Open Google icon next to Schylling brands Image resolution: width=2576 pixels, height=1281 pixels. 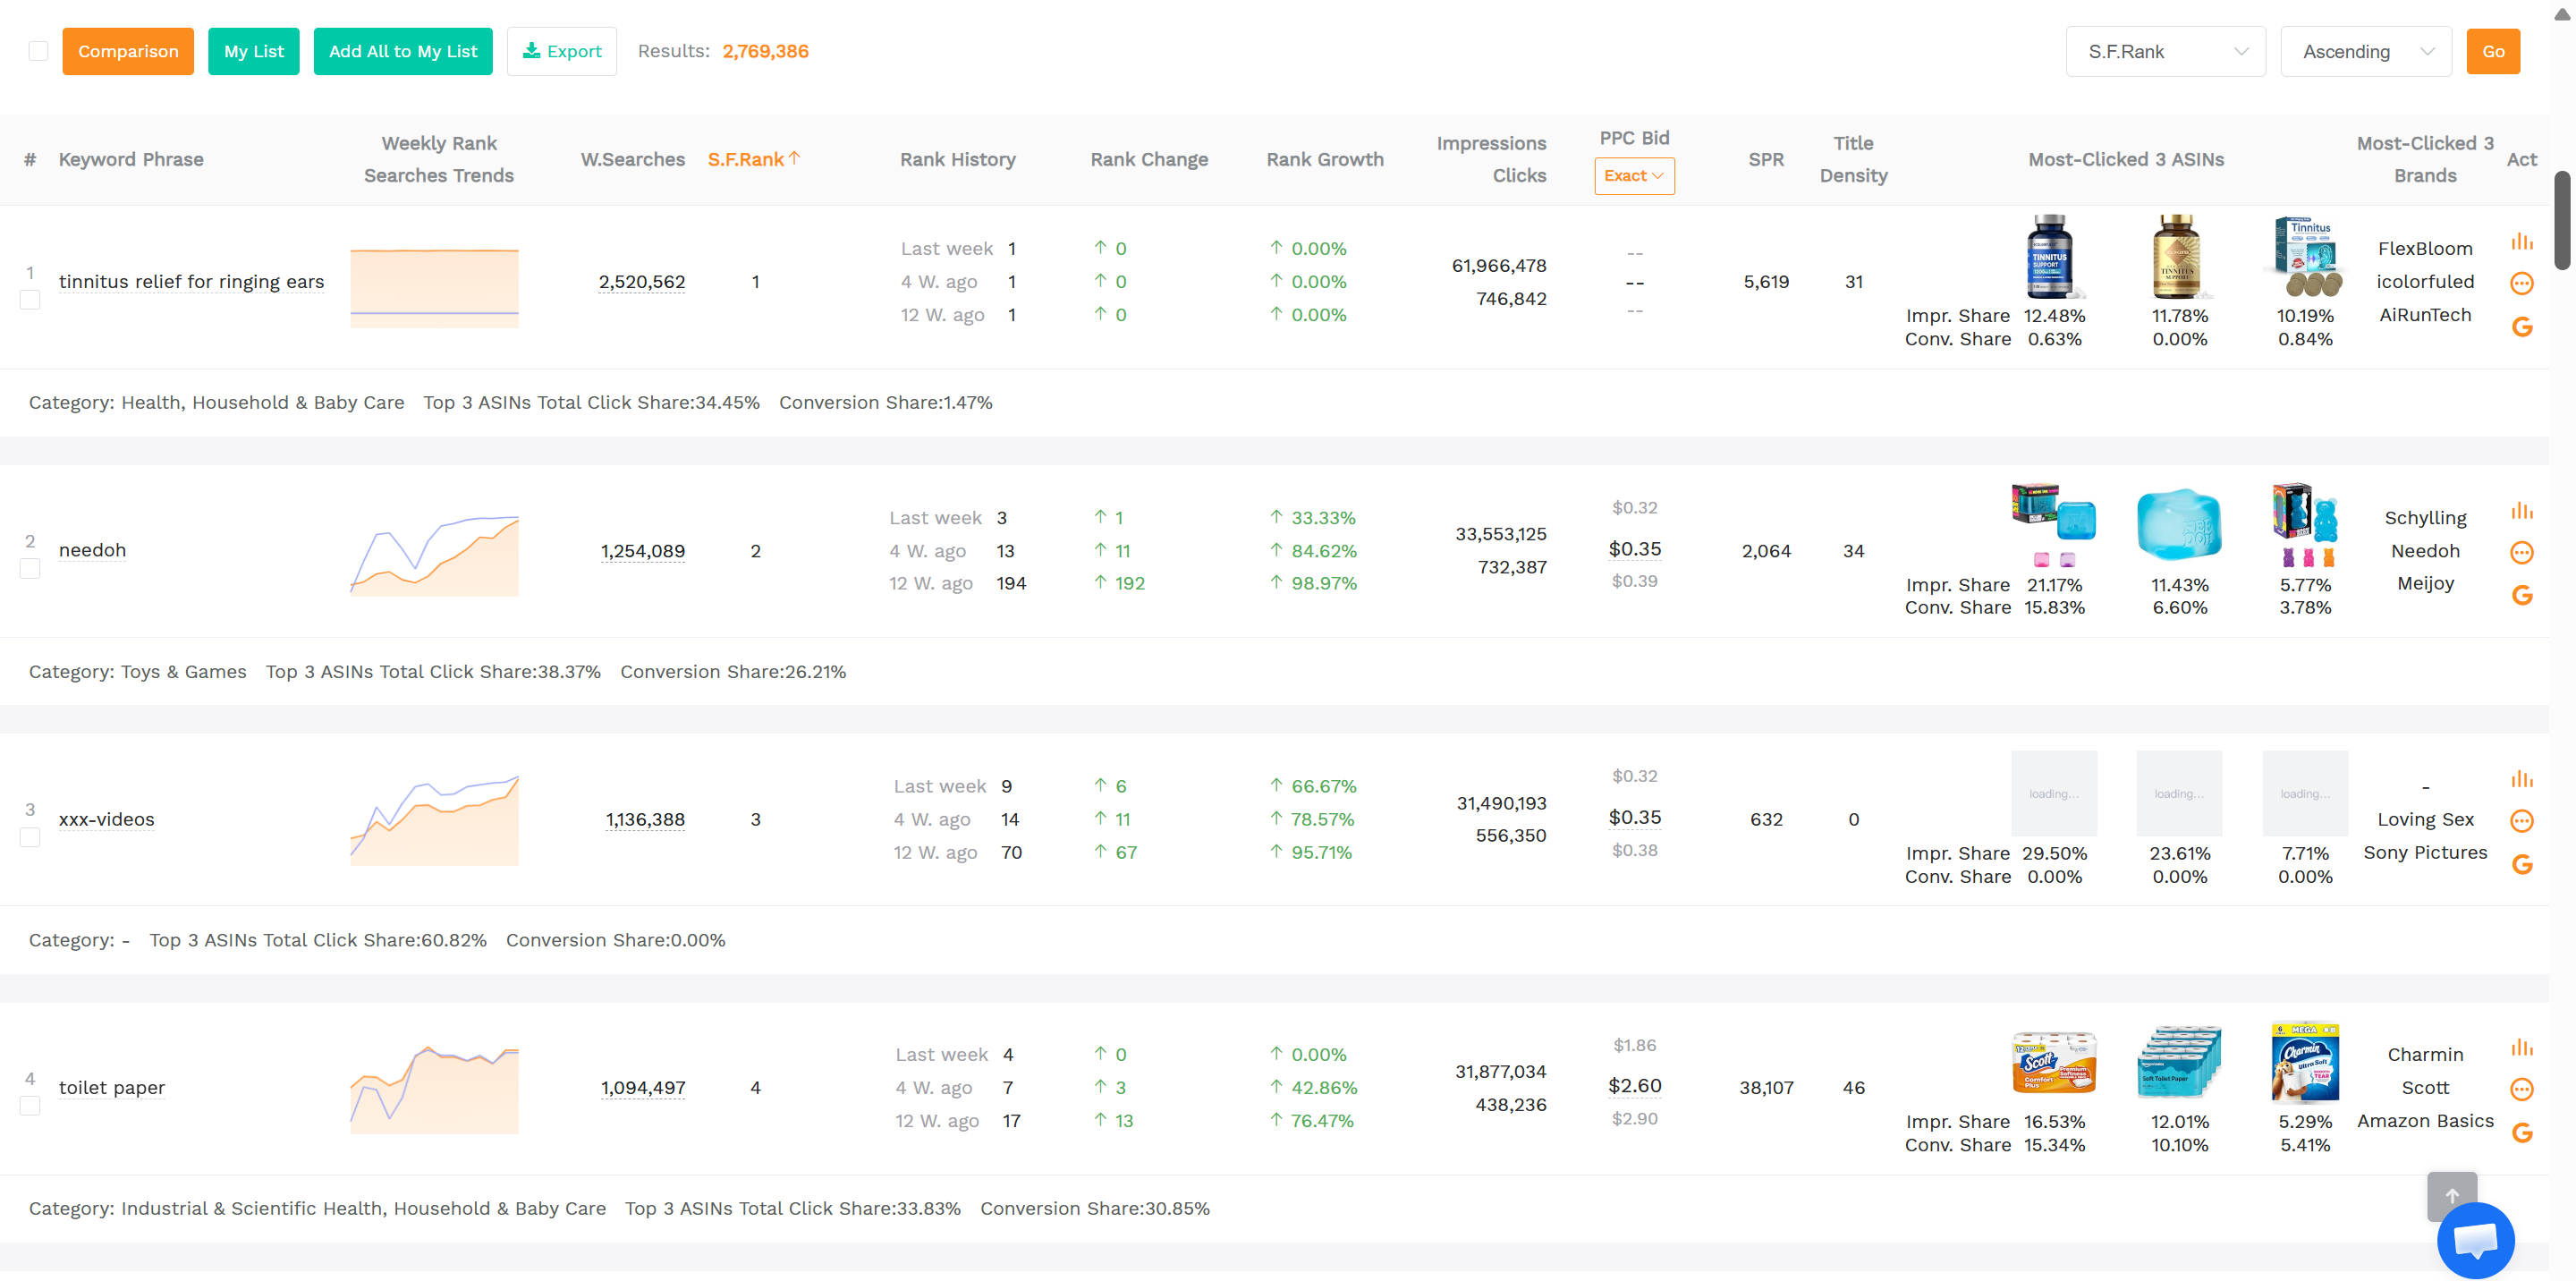2523,594
